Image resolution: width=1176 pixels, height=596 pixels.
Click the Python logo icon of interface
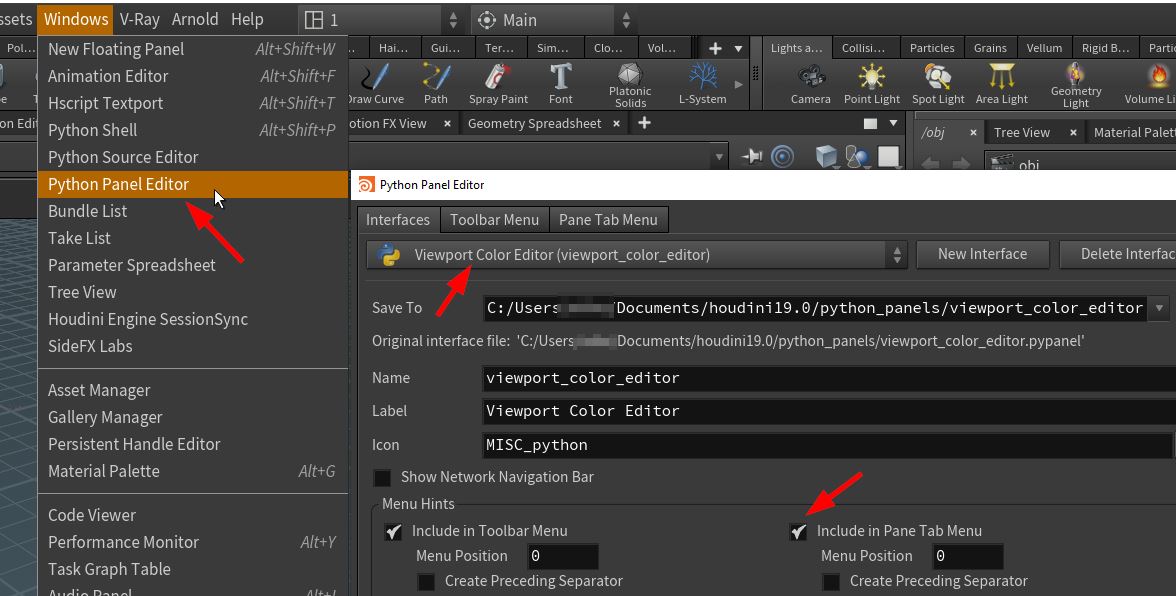tap(388, 255)
